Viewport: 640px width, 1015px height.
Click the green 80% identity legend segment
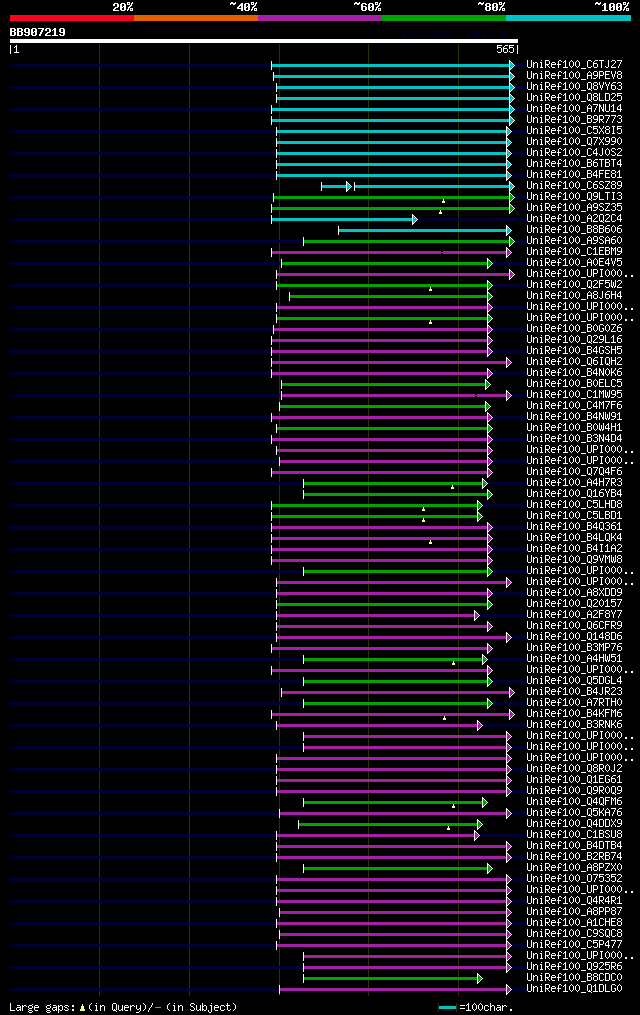tap(445, 18)
